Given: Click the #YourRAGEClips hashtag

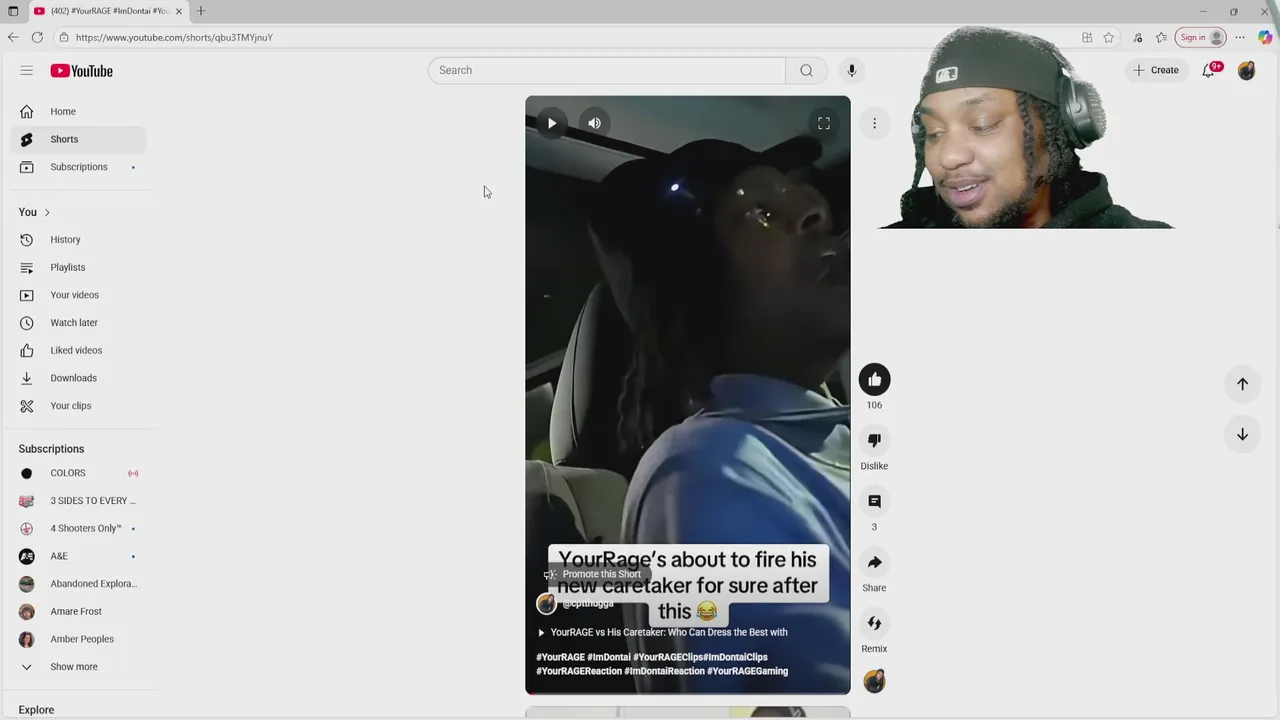Looking at the screenshot, I should [x=667, y=657].
